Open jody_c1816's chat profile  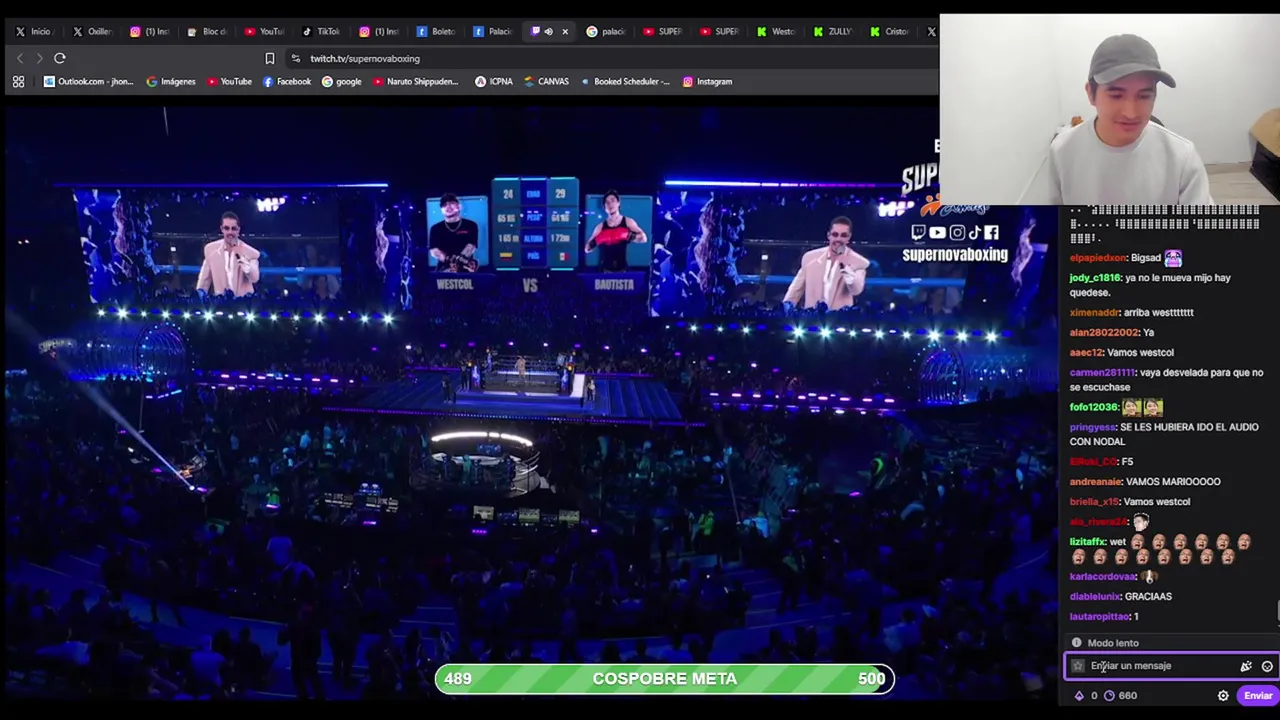[1095, 278]
